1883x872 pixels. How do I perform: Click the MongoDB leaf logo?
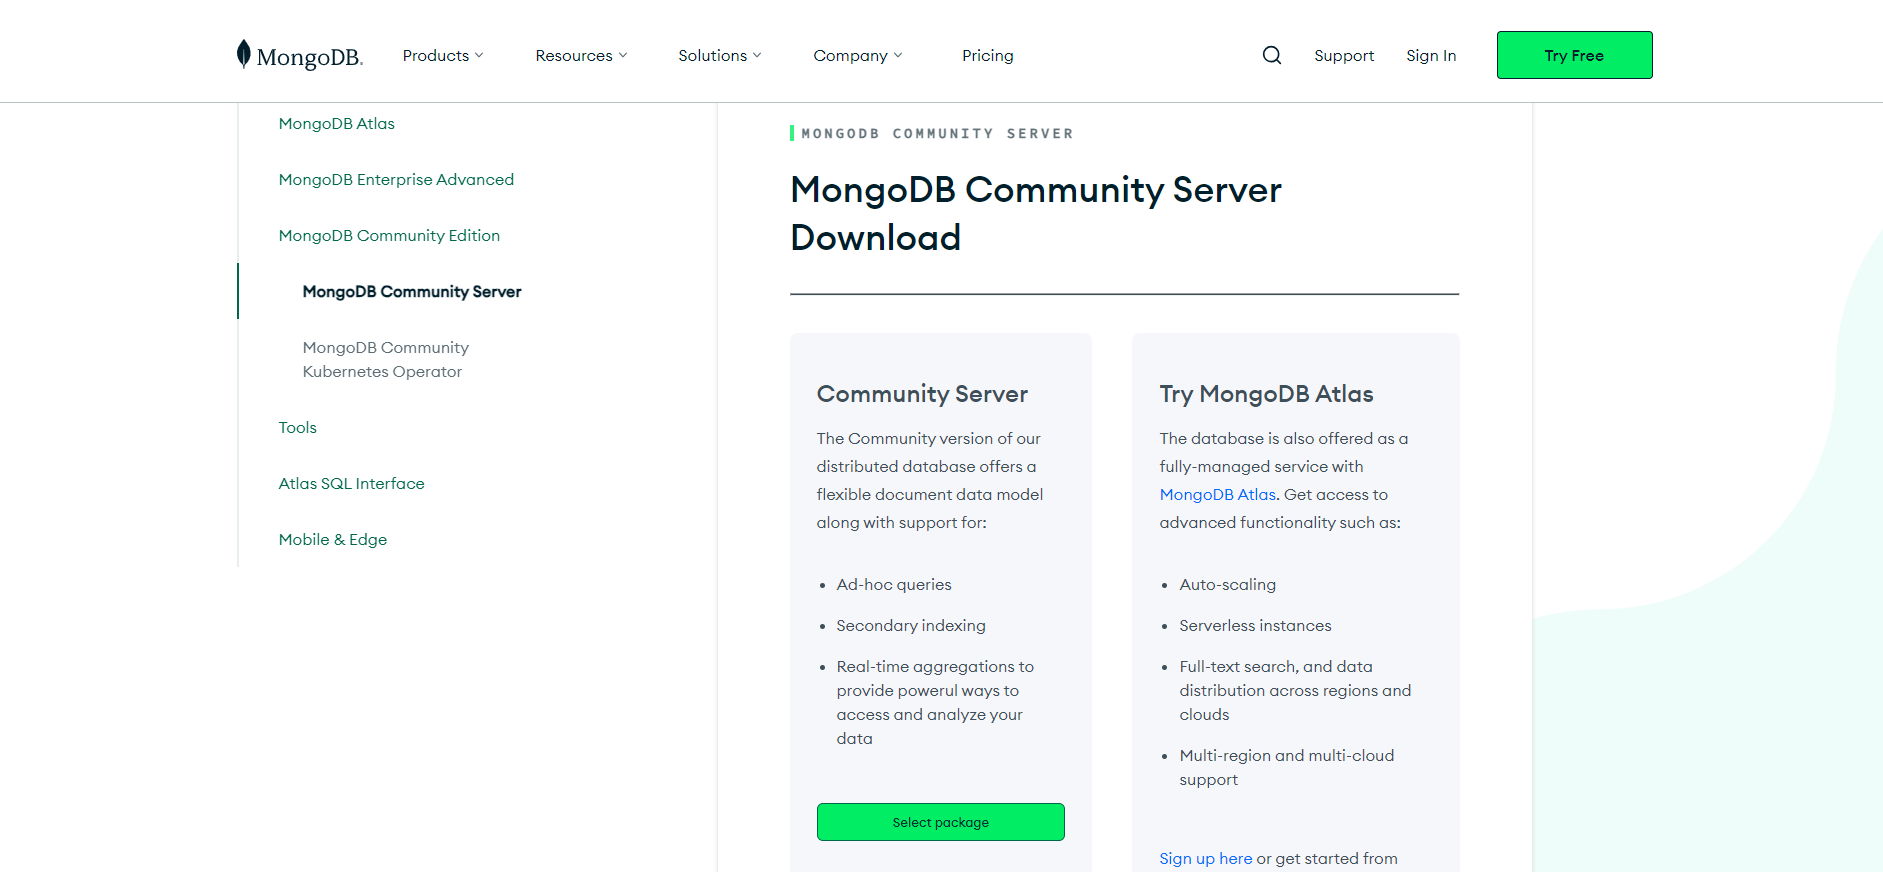tap(299, 55)
